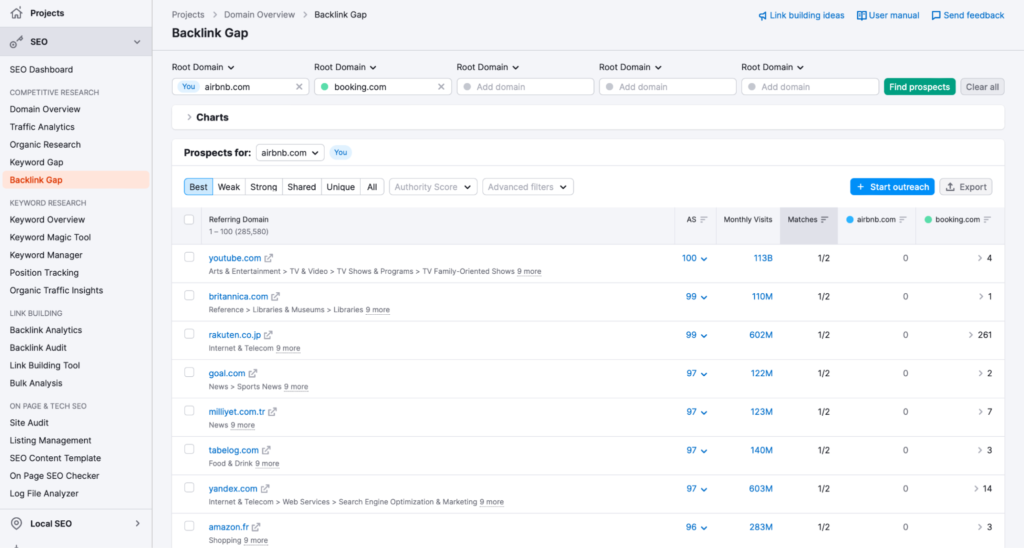Open Backlink Analytics in the sidebar
Viewport: 1024px width, 548px height.
(x=46, y=330)
